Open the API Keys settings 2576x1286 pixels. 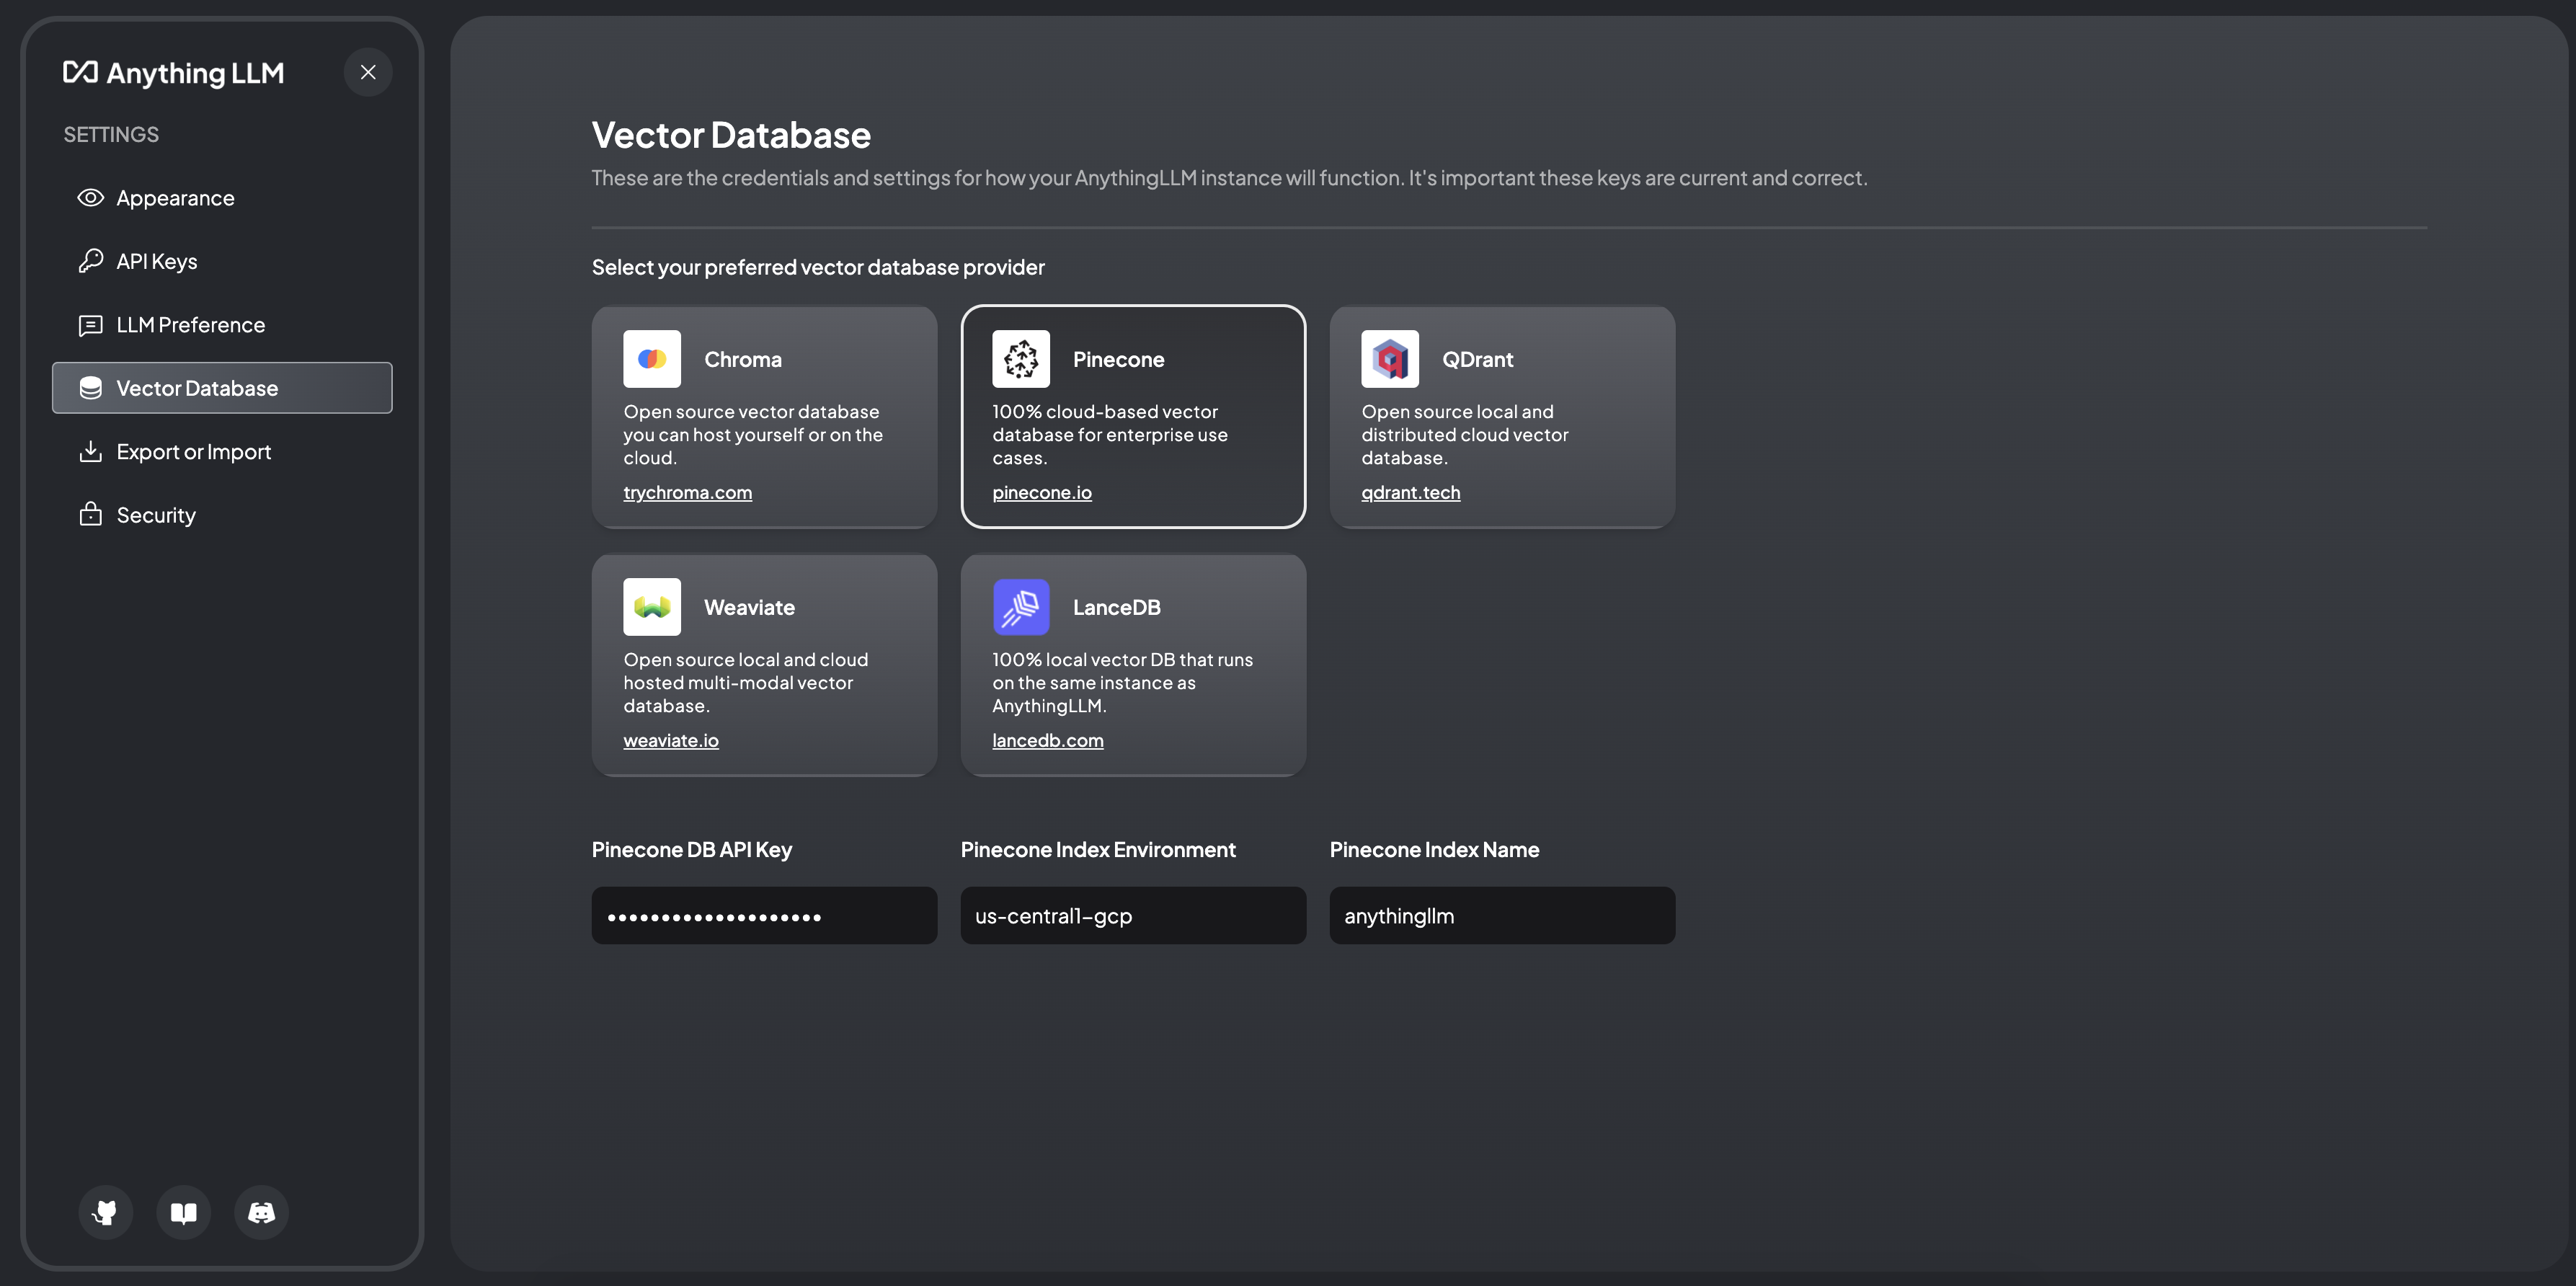point(222,261)
